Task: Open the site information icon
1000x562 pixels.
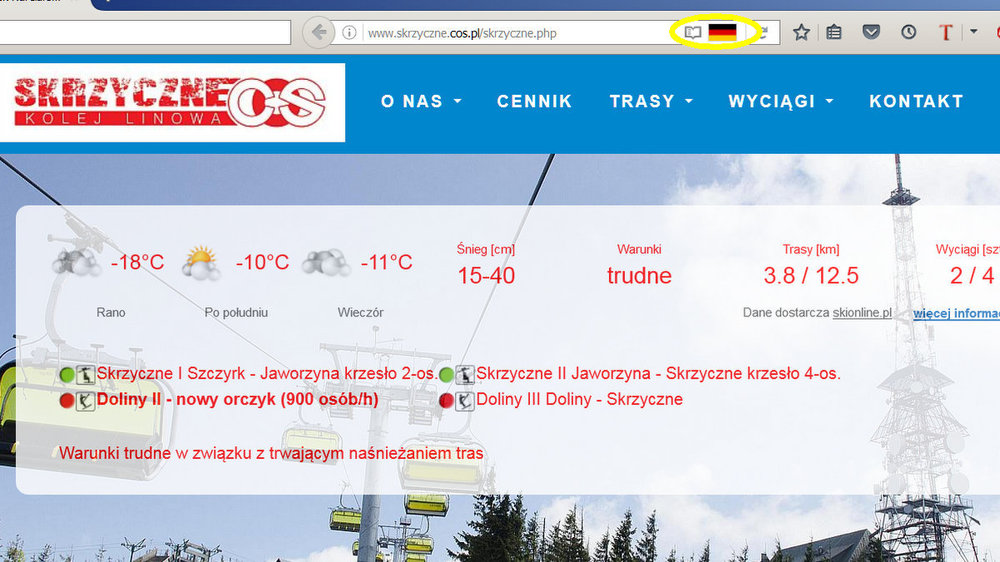Action: pyautogui.click(x=349, y=33)
